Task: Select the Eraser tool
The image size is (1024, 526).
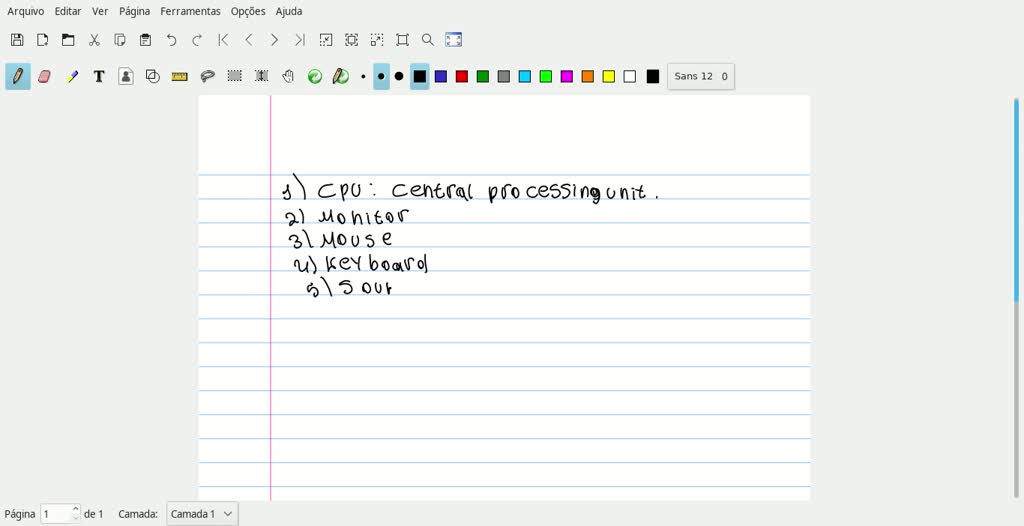Action: coord(44,76)
